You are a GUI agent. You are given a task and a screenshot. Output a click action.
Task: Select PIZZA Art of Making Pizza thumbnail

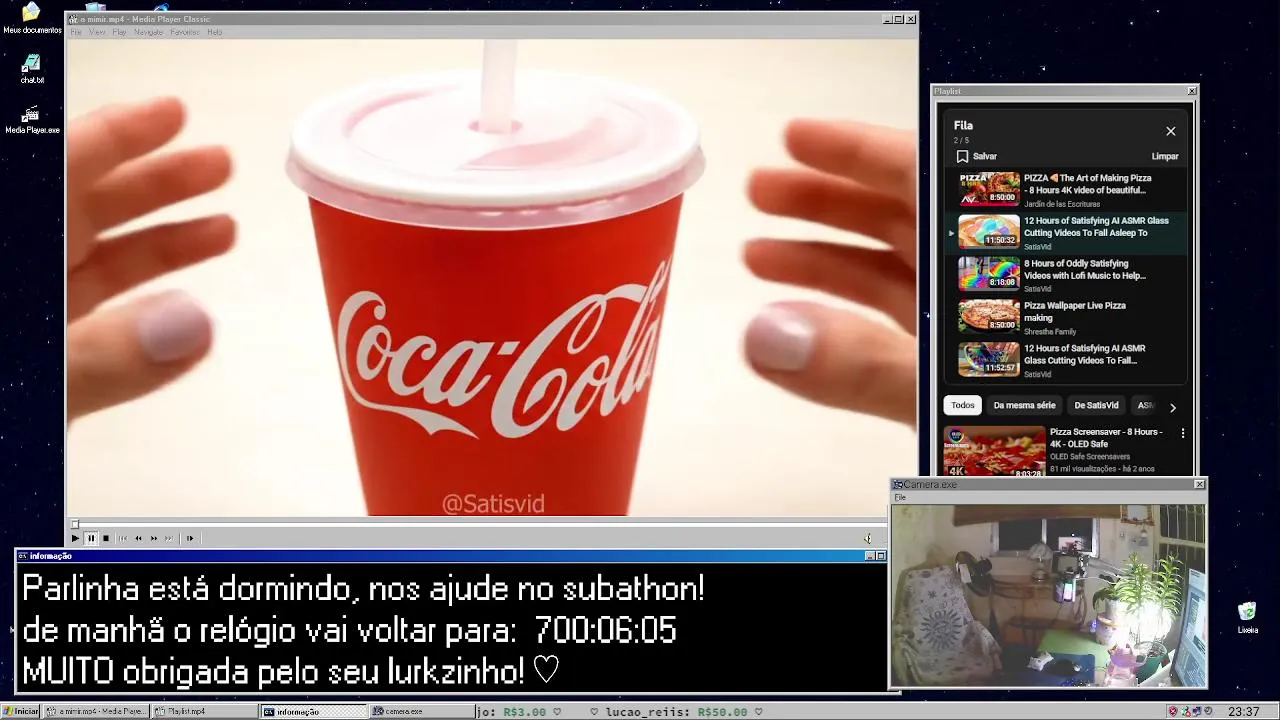(x=989, y=188)
